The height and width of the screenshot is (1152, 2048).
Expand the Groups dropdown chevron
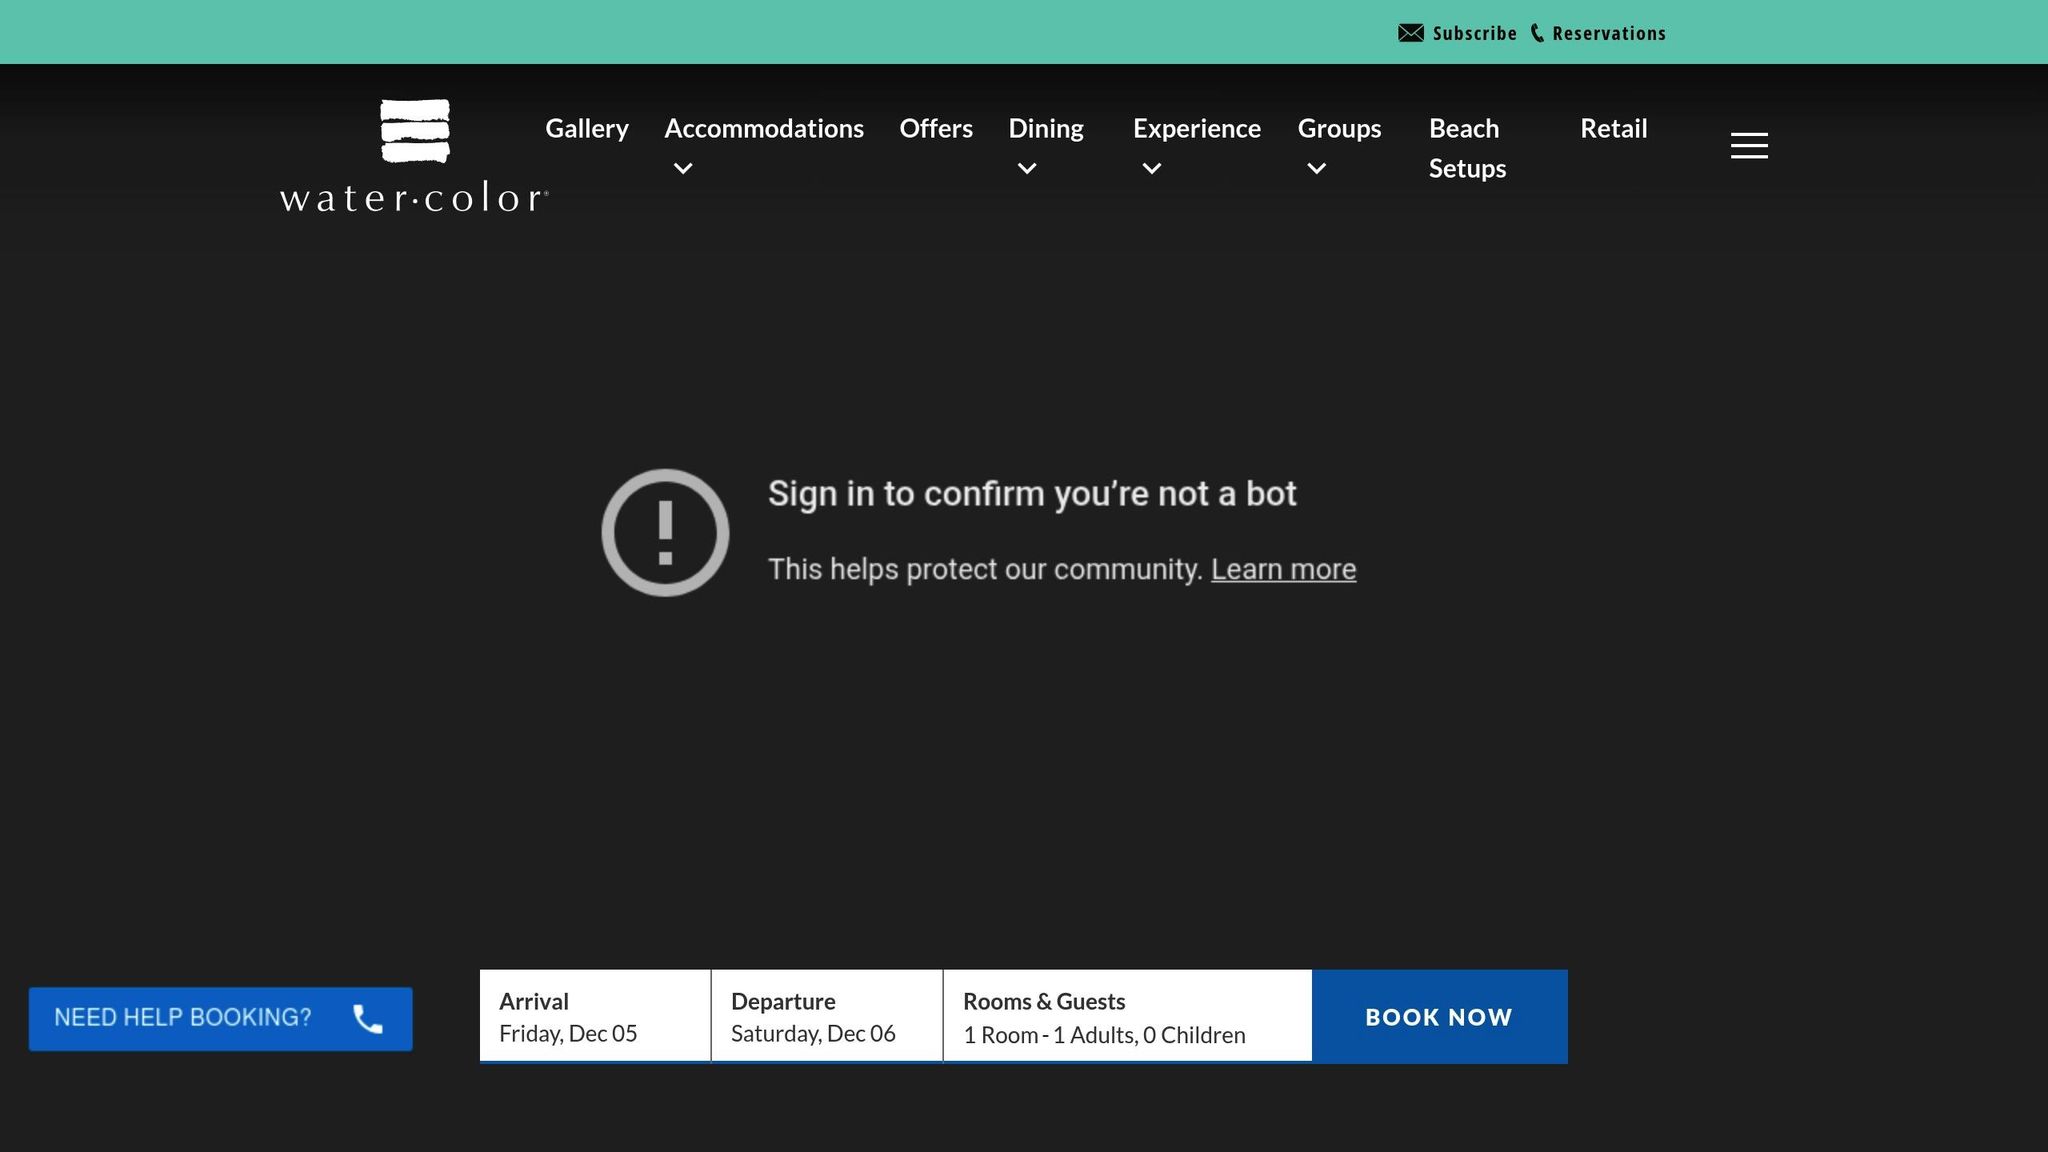1317,169
